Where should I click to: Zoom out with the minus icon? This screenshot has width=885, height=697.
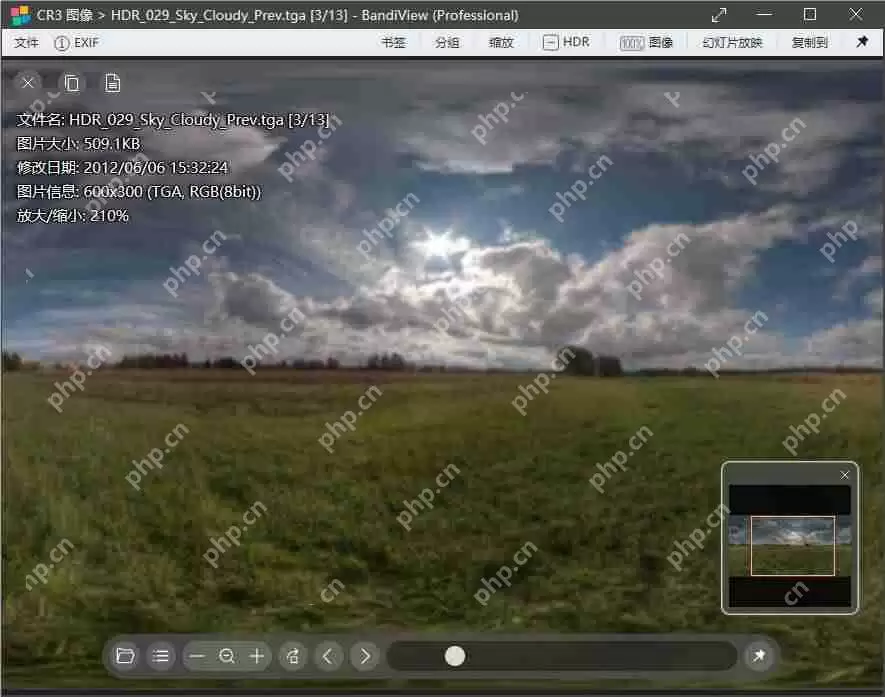coord(196,656)
